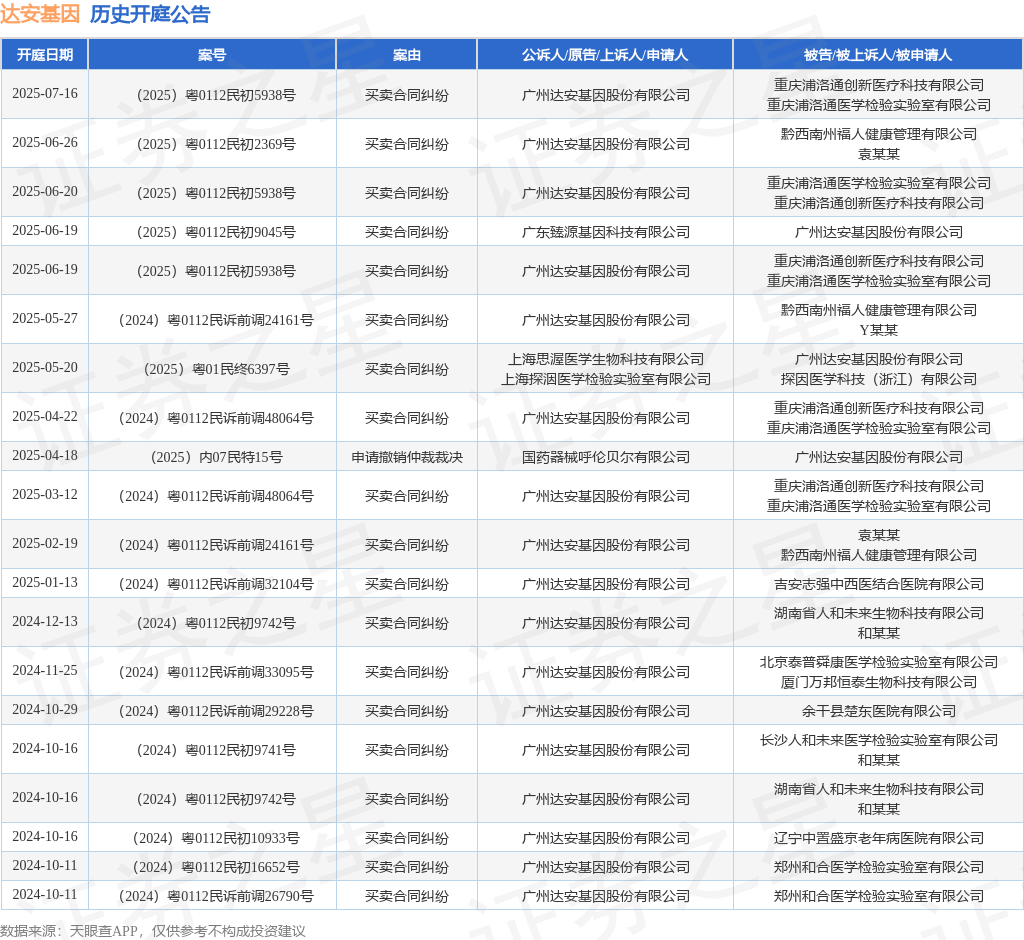Click plaintiff 广东臻源基因科技有限公司

[605, 232]
